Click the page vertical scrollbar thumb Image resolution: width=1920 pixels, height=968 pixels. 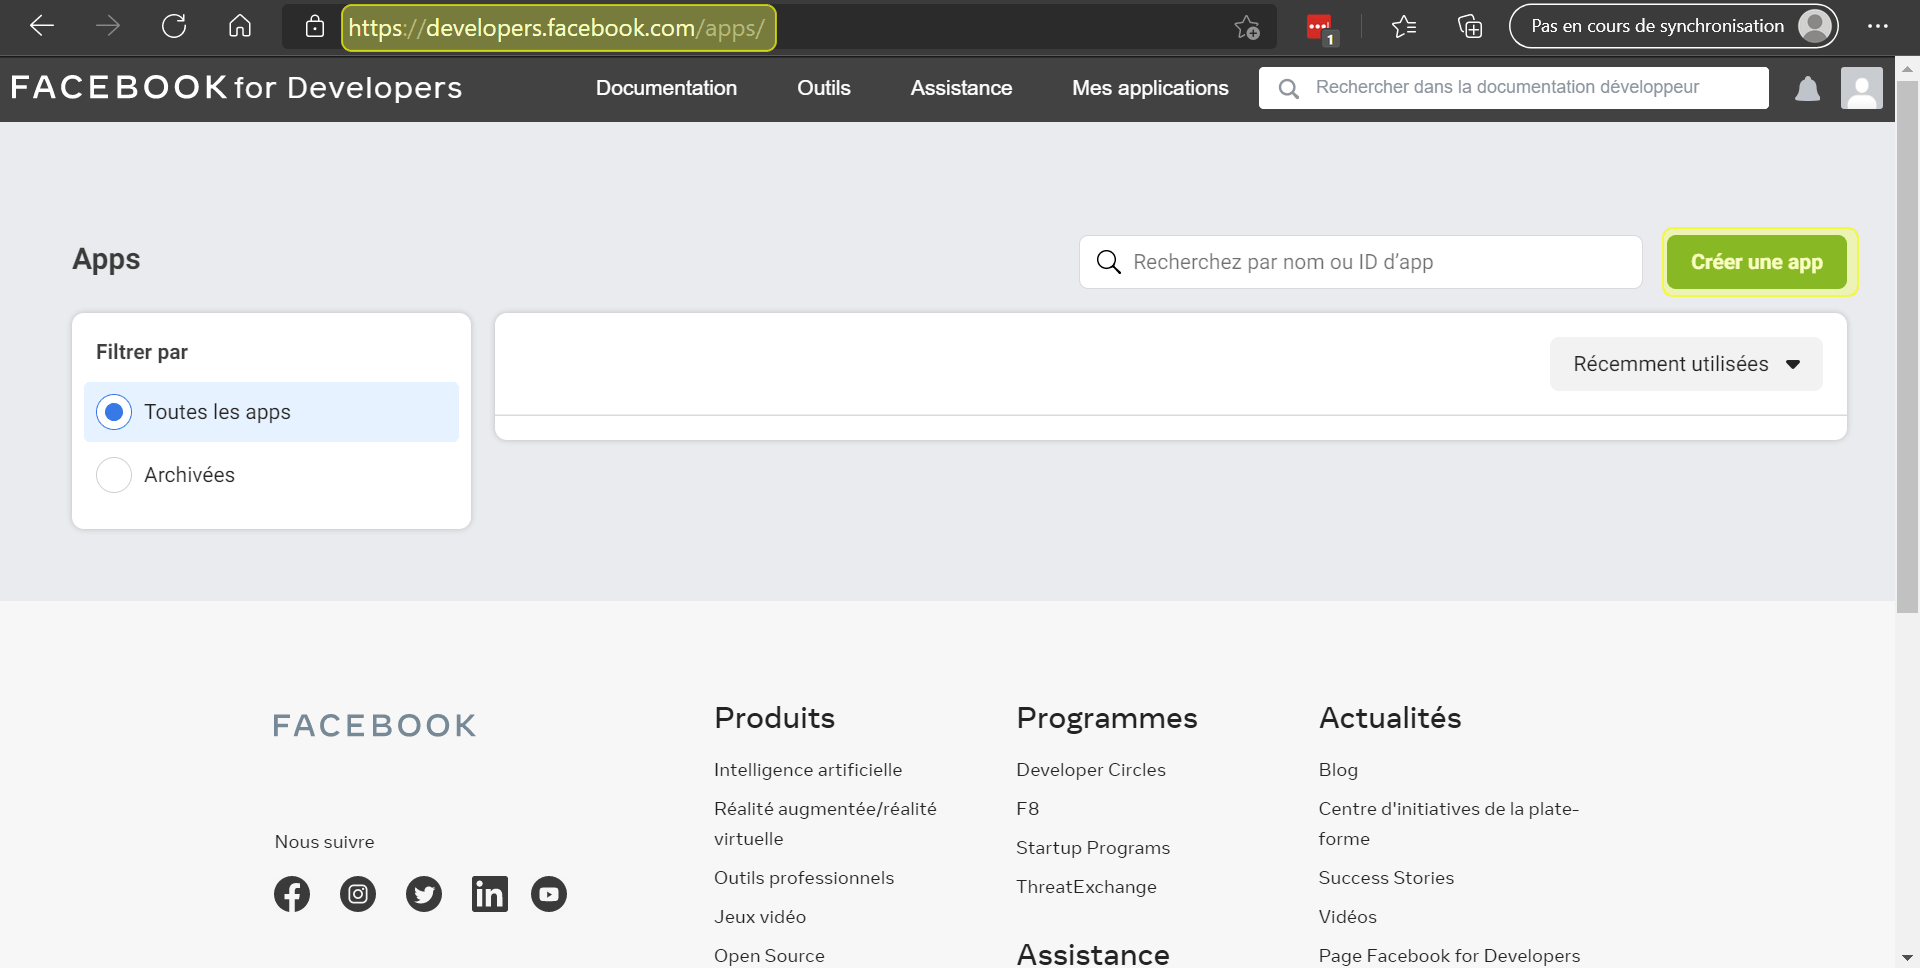[x=1907, y=345]
